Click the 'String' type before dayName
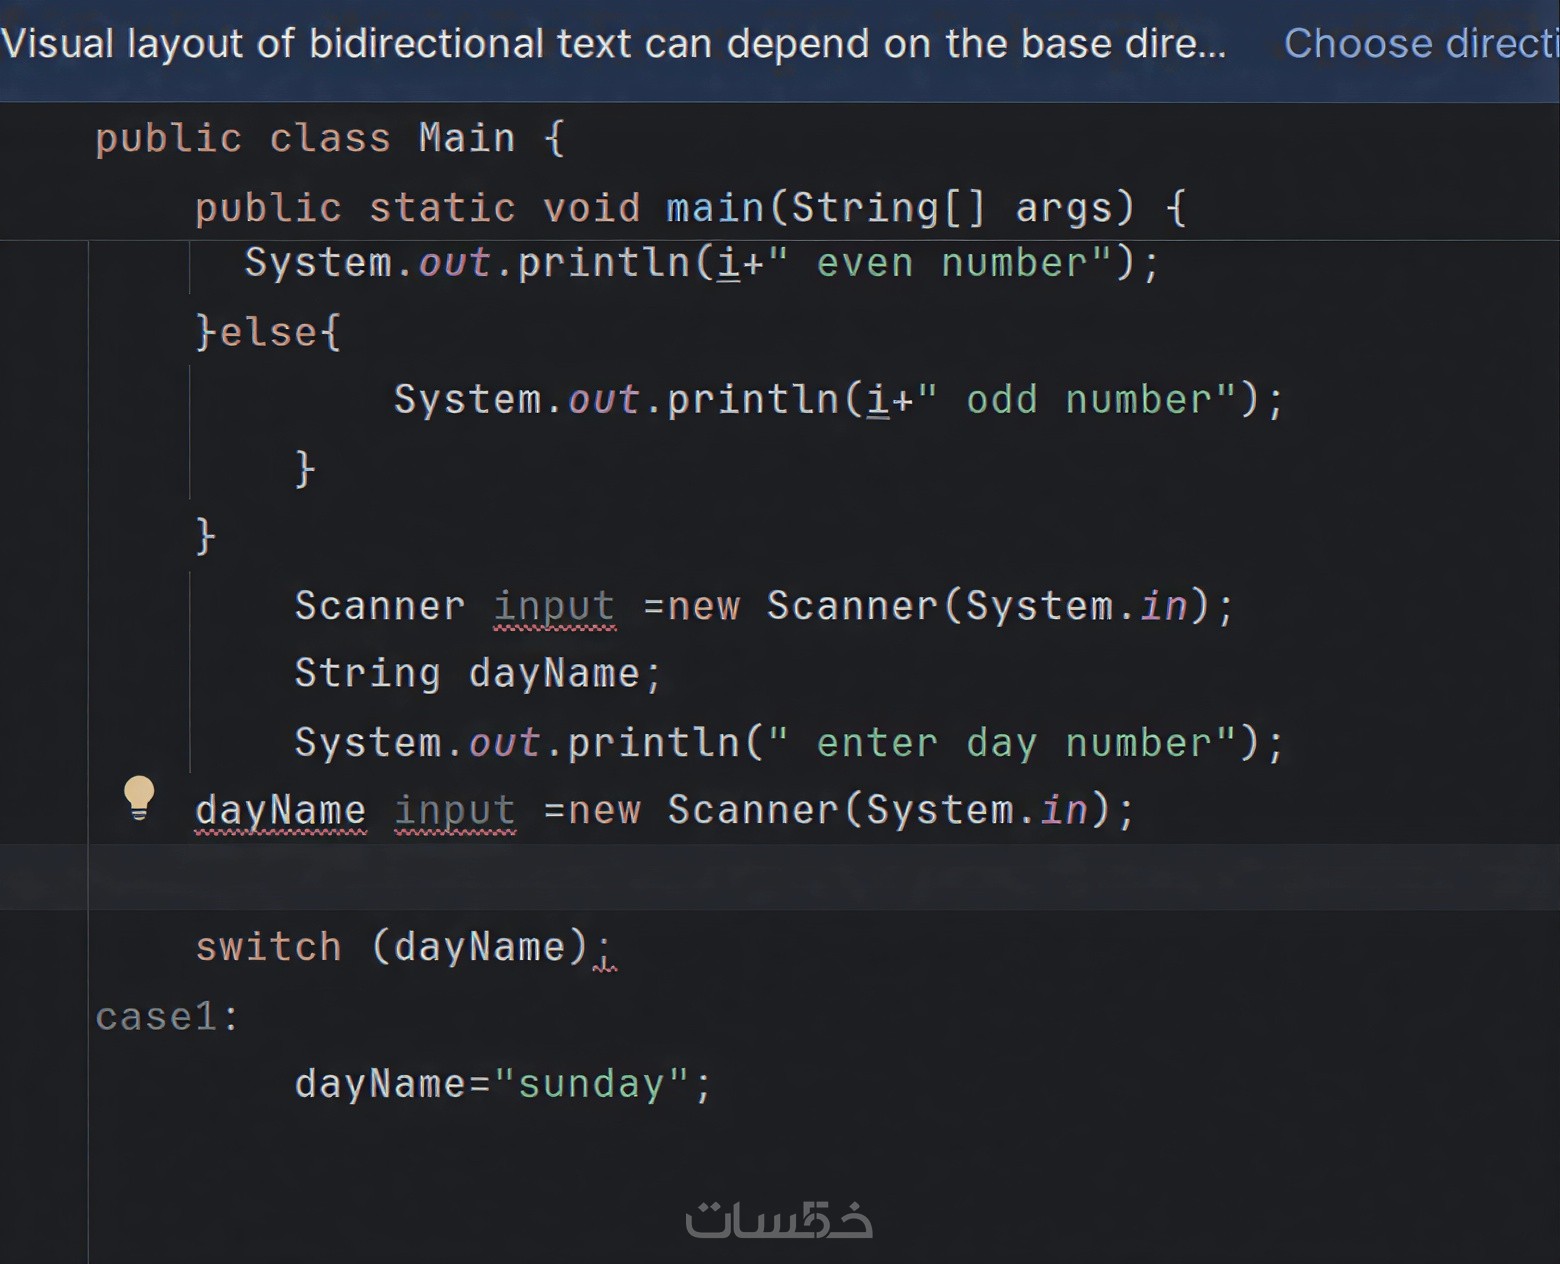The image size is (1560, 1264). tap(367, 674)
